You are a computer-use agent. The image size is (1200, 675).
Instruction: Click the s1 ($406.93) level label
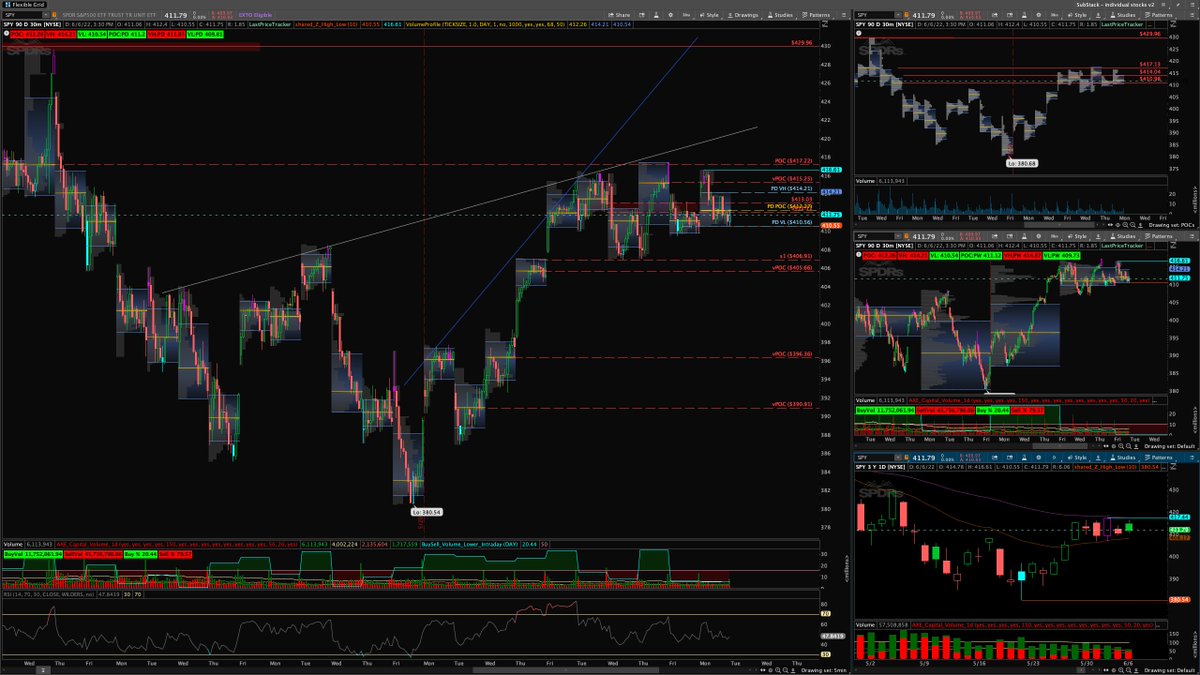click(795, 257)
